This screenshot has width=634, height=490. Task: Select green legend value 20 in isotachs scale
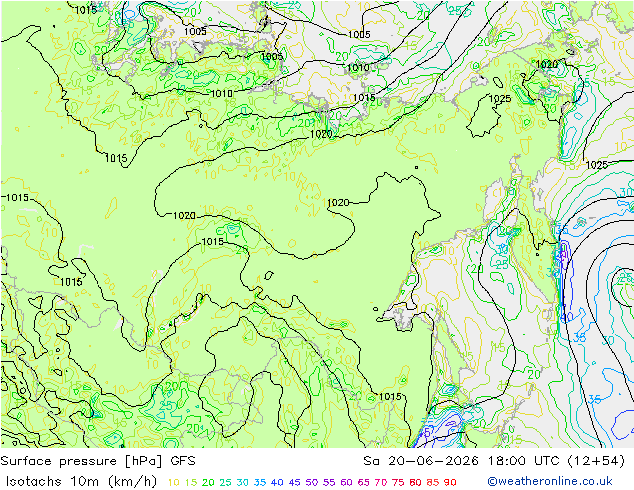click(208, 482)
